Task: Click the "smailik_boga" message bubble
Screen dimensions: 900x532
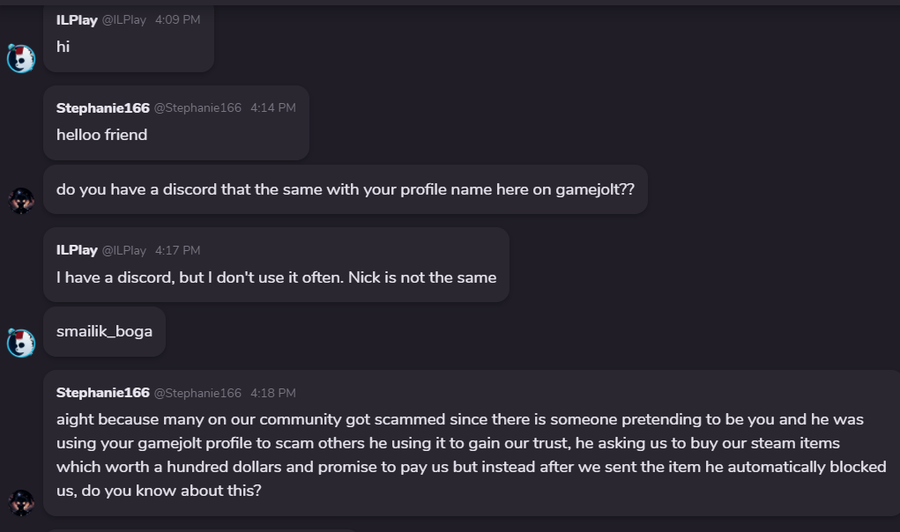Action: 104,331
